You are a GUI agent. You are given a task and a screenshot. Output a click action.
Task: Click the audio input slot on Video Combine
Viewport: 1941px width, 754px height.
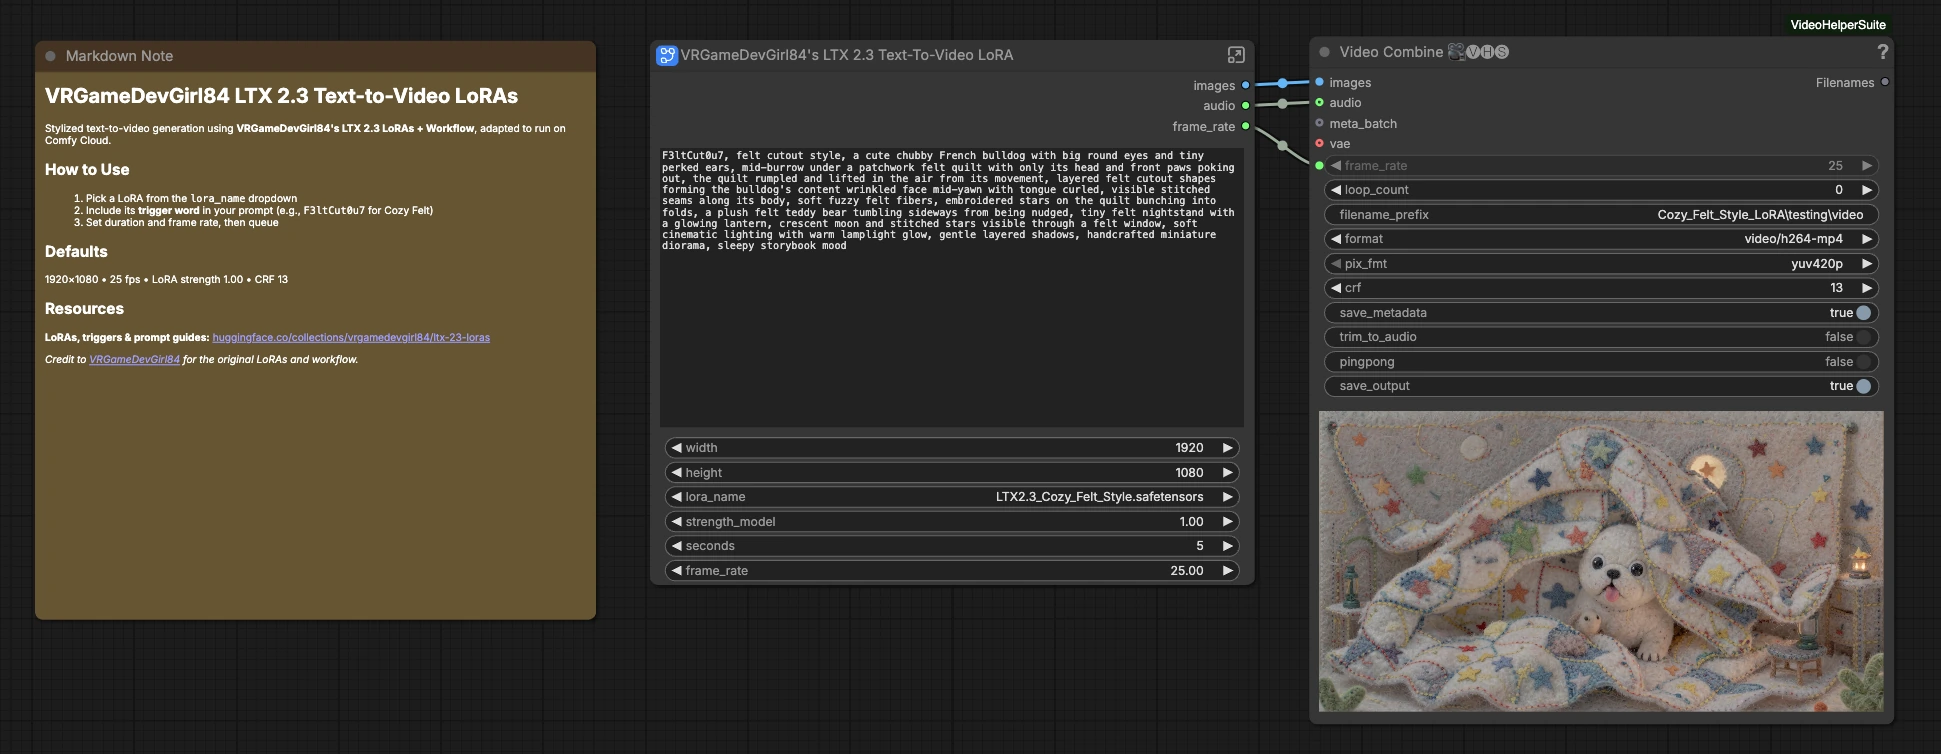(1320, 103)
